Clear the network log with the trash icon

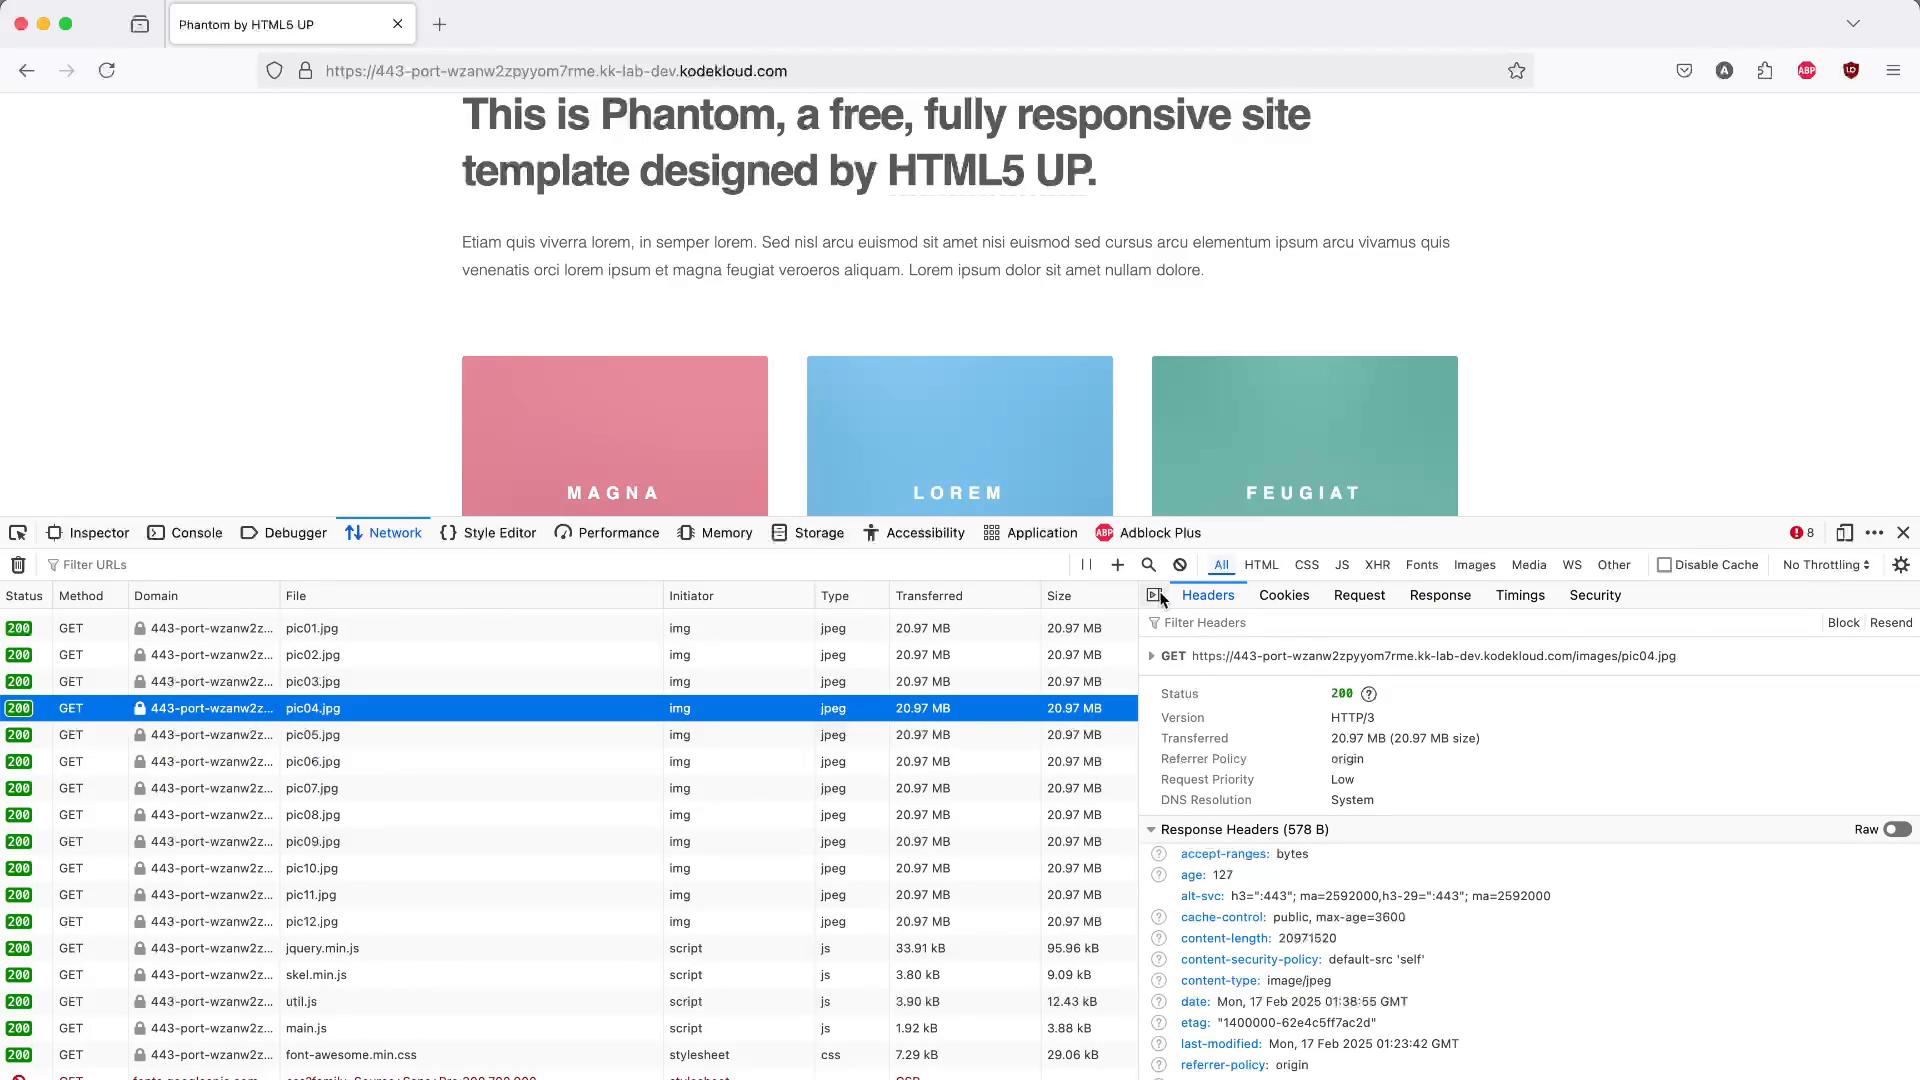18,565
